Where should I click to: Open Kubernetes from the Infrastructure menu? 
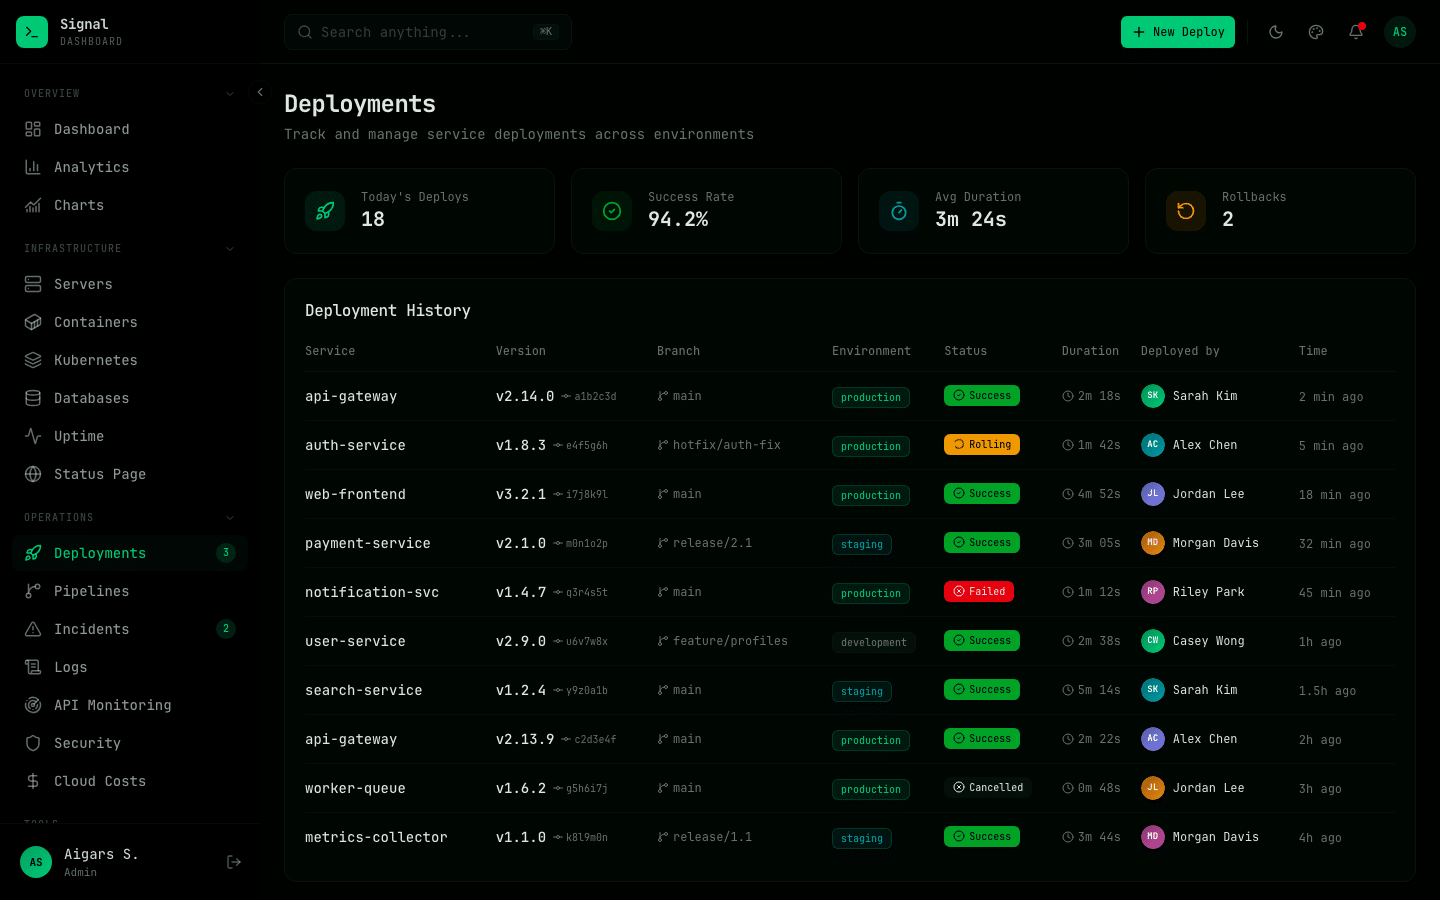[95, 360]
